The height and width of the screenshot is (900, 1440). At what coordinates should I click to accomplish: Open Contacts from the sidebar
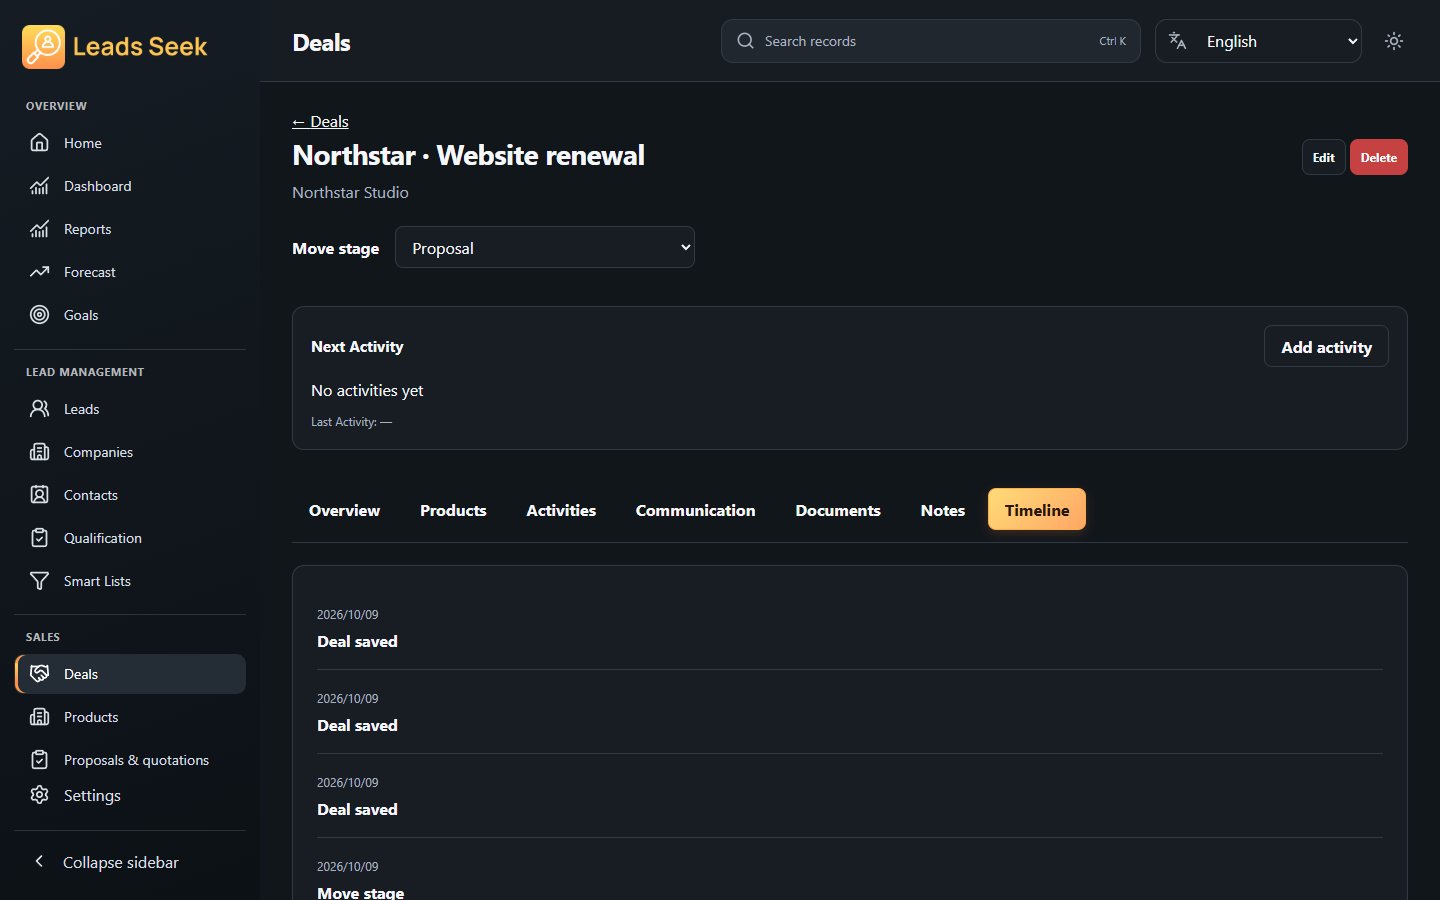130,495
